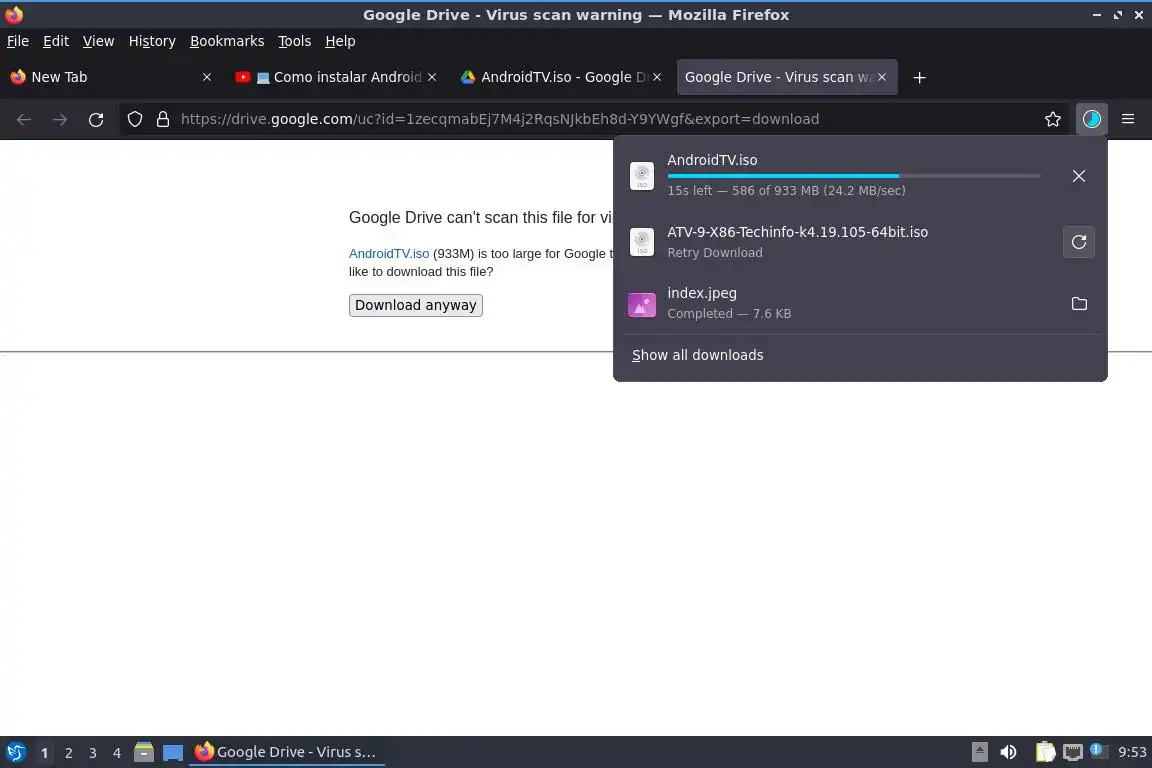The height and width of the screenshot is (768, 1152).
Task: Click the Retry Download text
Action: (715, 252)
